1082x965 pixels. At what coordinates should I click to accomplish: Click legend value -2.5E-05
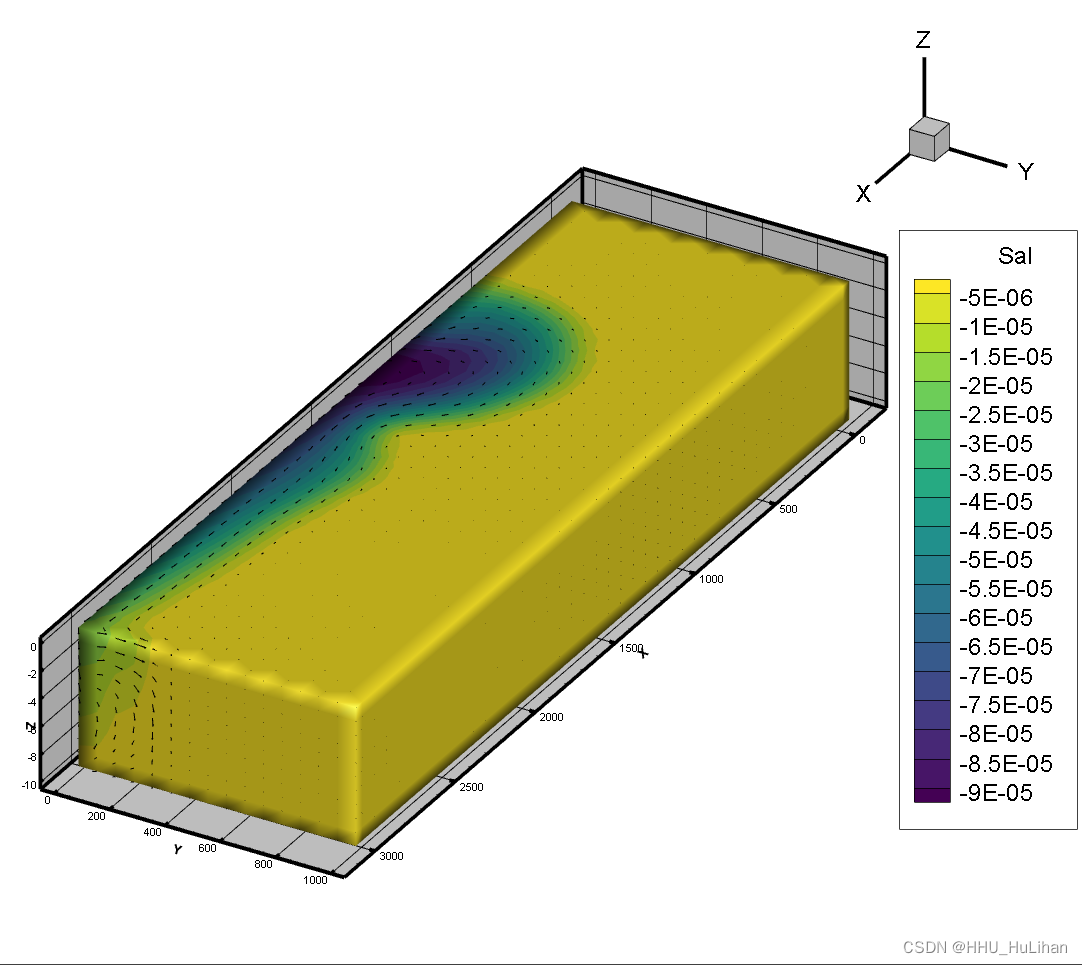click(x=1005, y=415)
